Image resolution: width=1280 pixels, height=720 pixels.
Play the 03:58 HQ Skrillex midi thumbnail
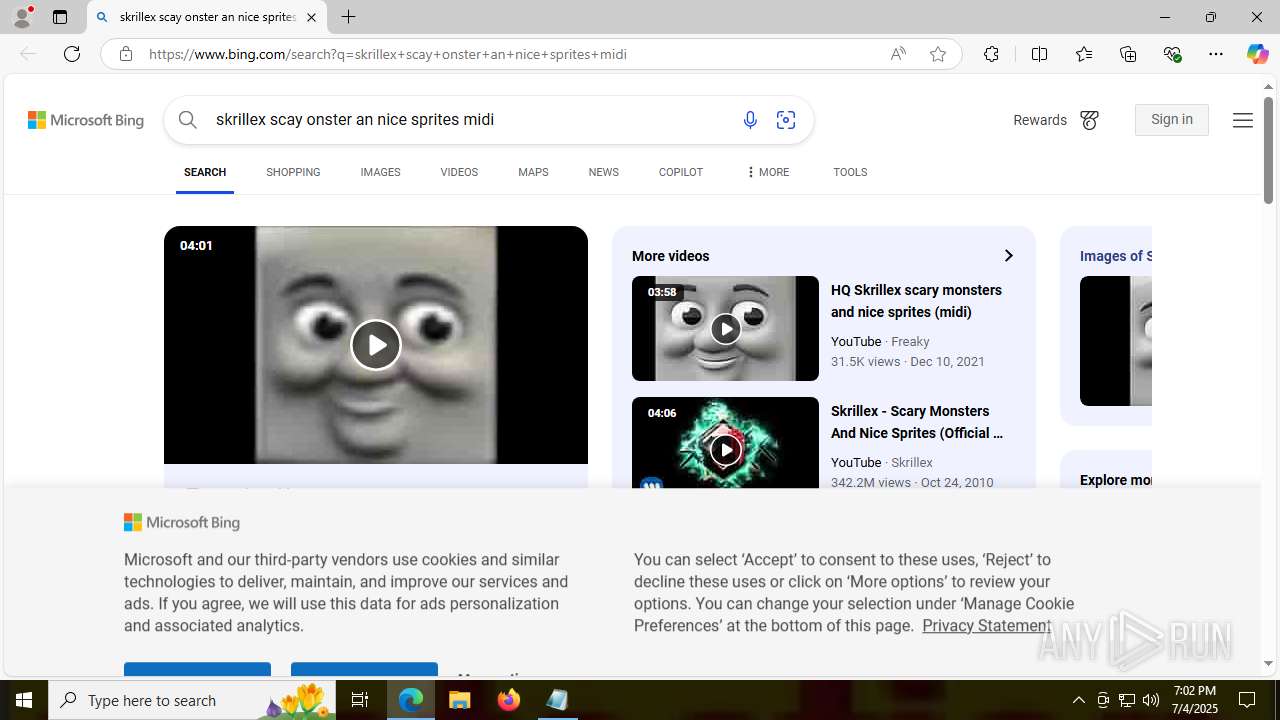click(725, 329)
